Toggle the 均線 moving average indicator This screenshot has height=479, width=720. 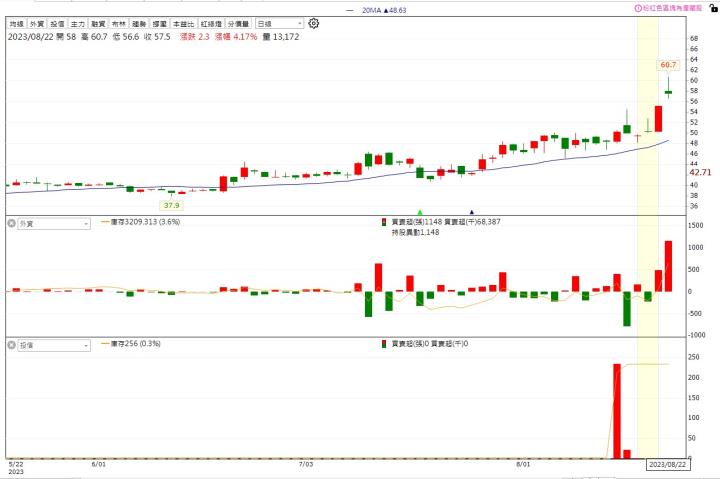click(17, 22)
